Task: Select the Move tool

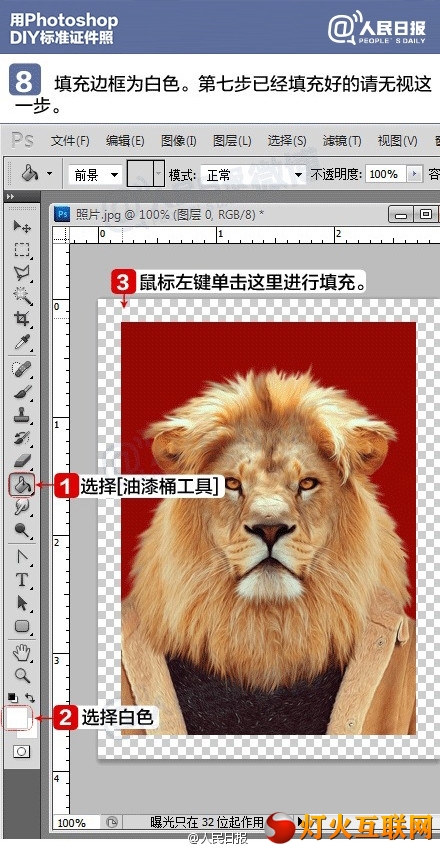Action: 22,226
